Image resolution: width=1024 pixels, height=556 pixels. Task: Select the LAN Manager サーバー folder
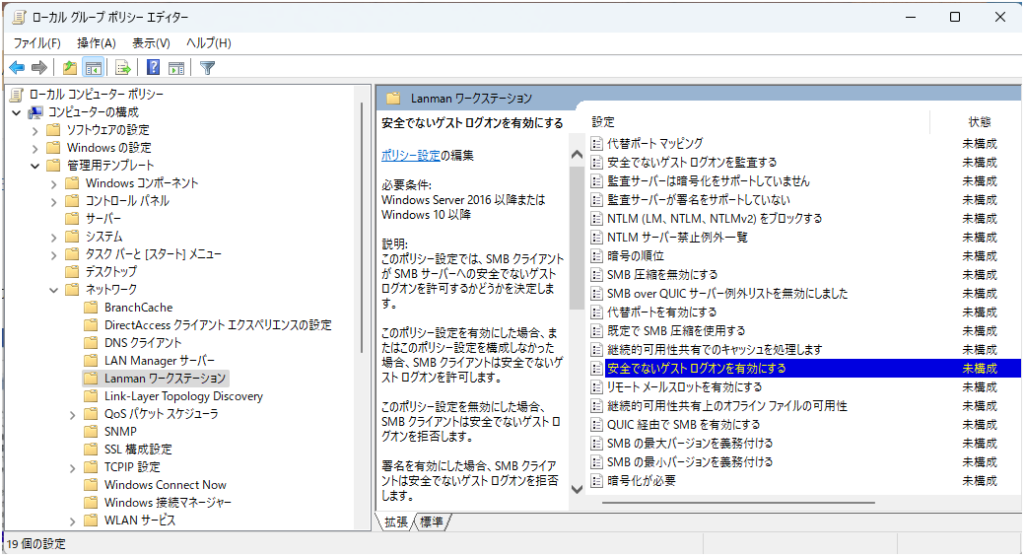pos(159,360)
